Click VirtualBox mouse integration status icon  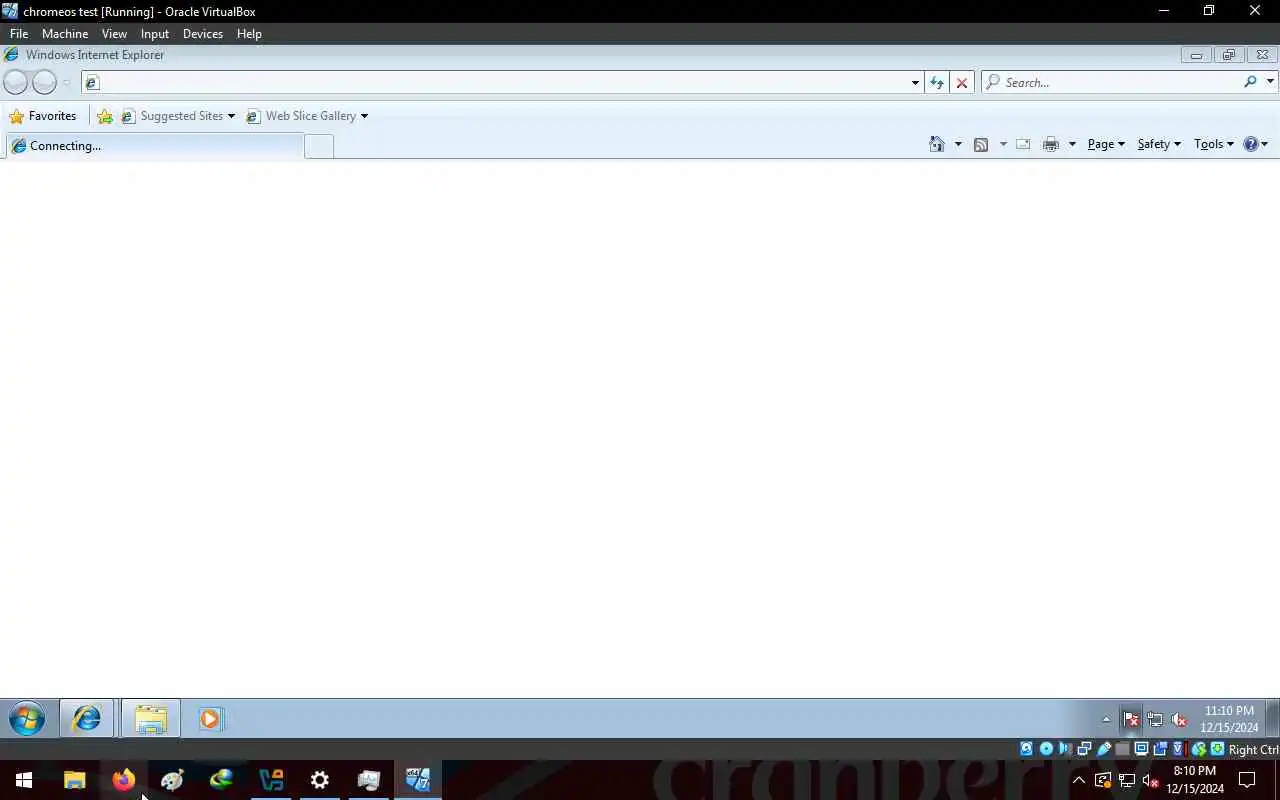(1198, 749)
